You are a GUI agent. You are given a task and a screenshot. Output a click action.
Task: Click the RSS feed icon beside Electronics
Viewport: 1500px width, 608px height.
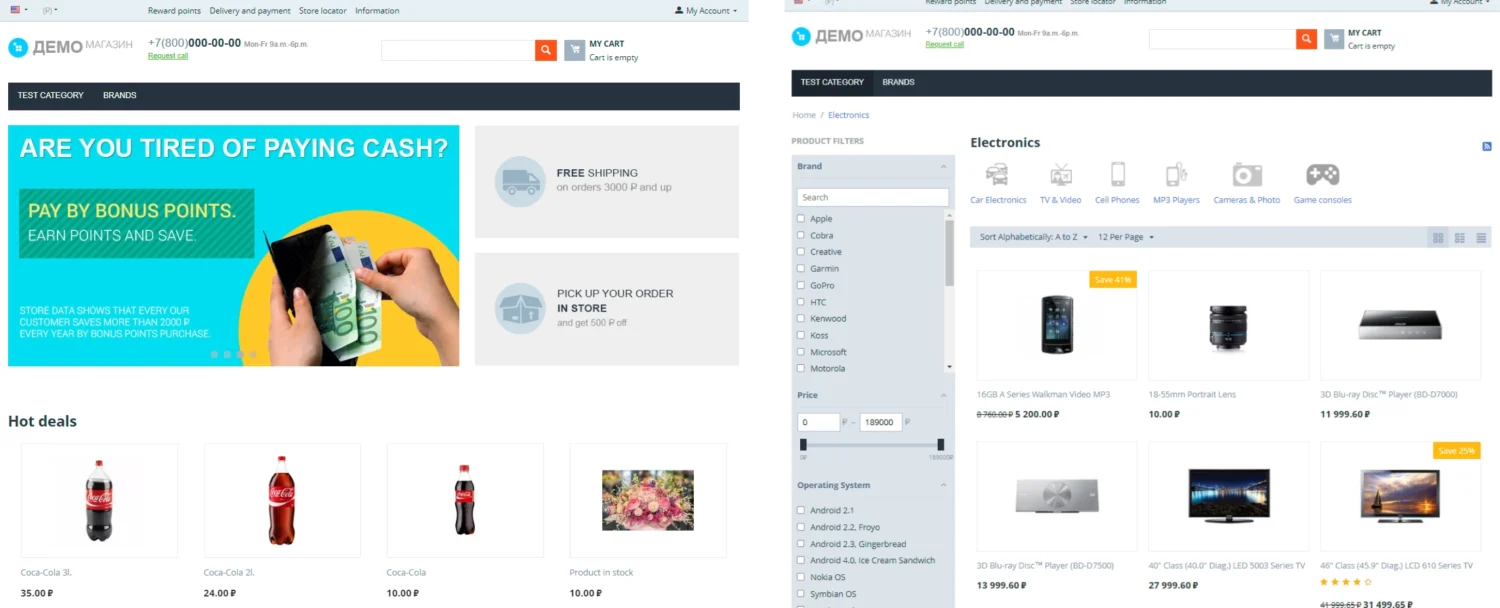tap(1487, 146)
